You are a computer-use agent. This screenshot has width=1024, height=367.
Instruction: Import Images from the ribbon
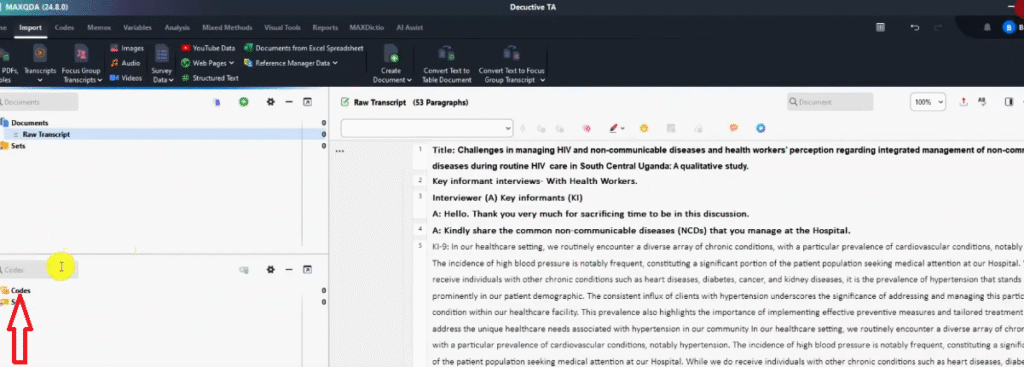pyautogui.click(x=127, y=48)
